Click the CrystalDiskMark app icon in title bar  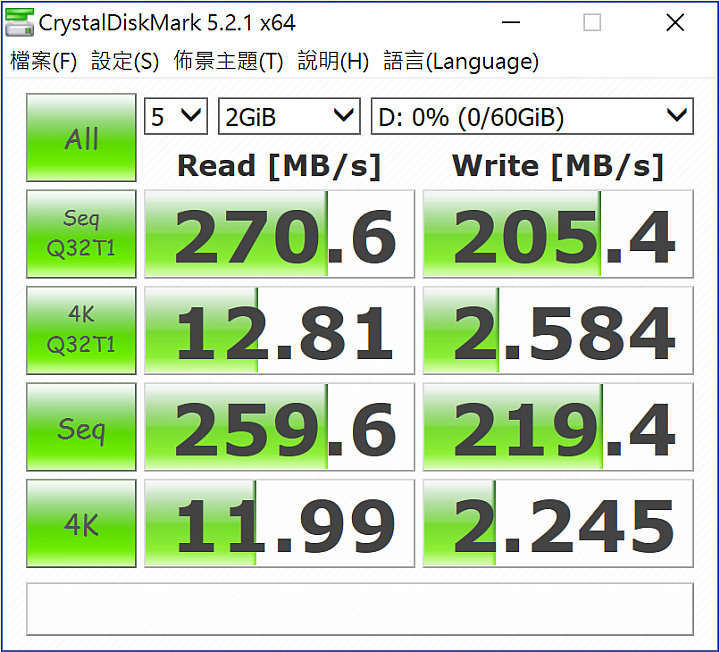coord(19,22)
